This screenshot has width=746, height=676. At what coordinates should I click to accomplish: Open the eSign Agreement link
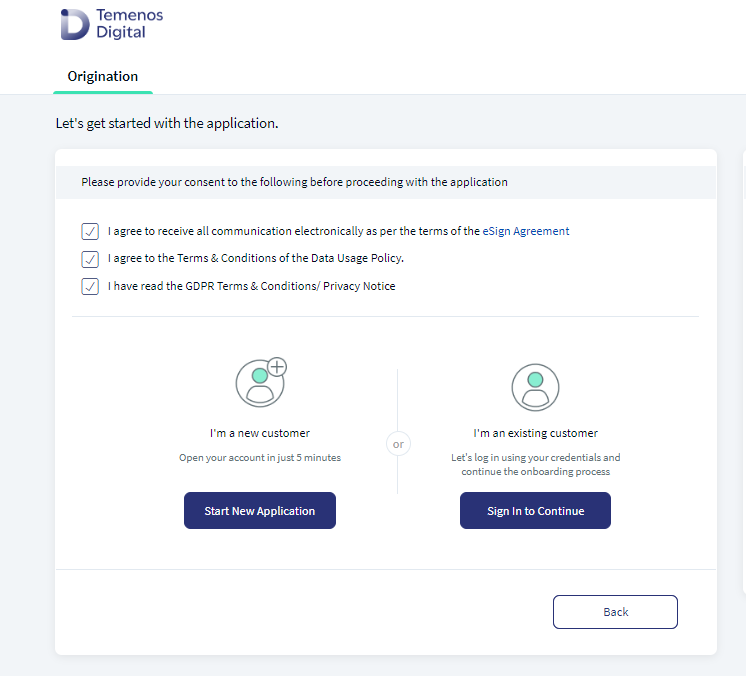coord(526,231)
